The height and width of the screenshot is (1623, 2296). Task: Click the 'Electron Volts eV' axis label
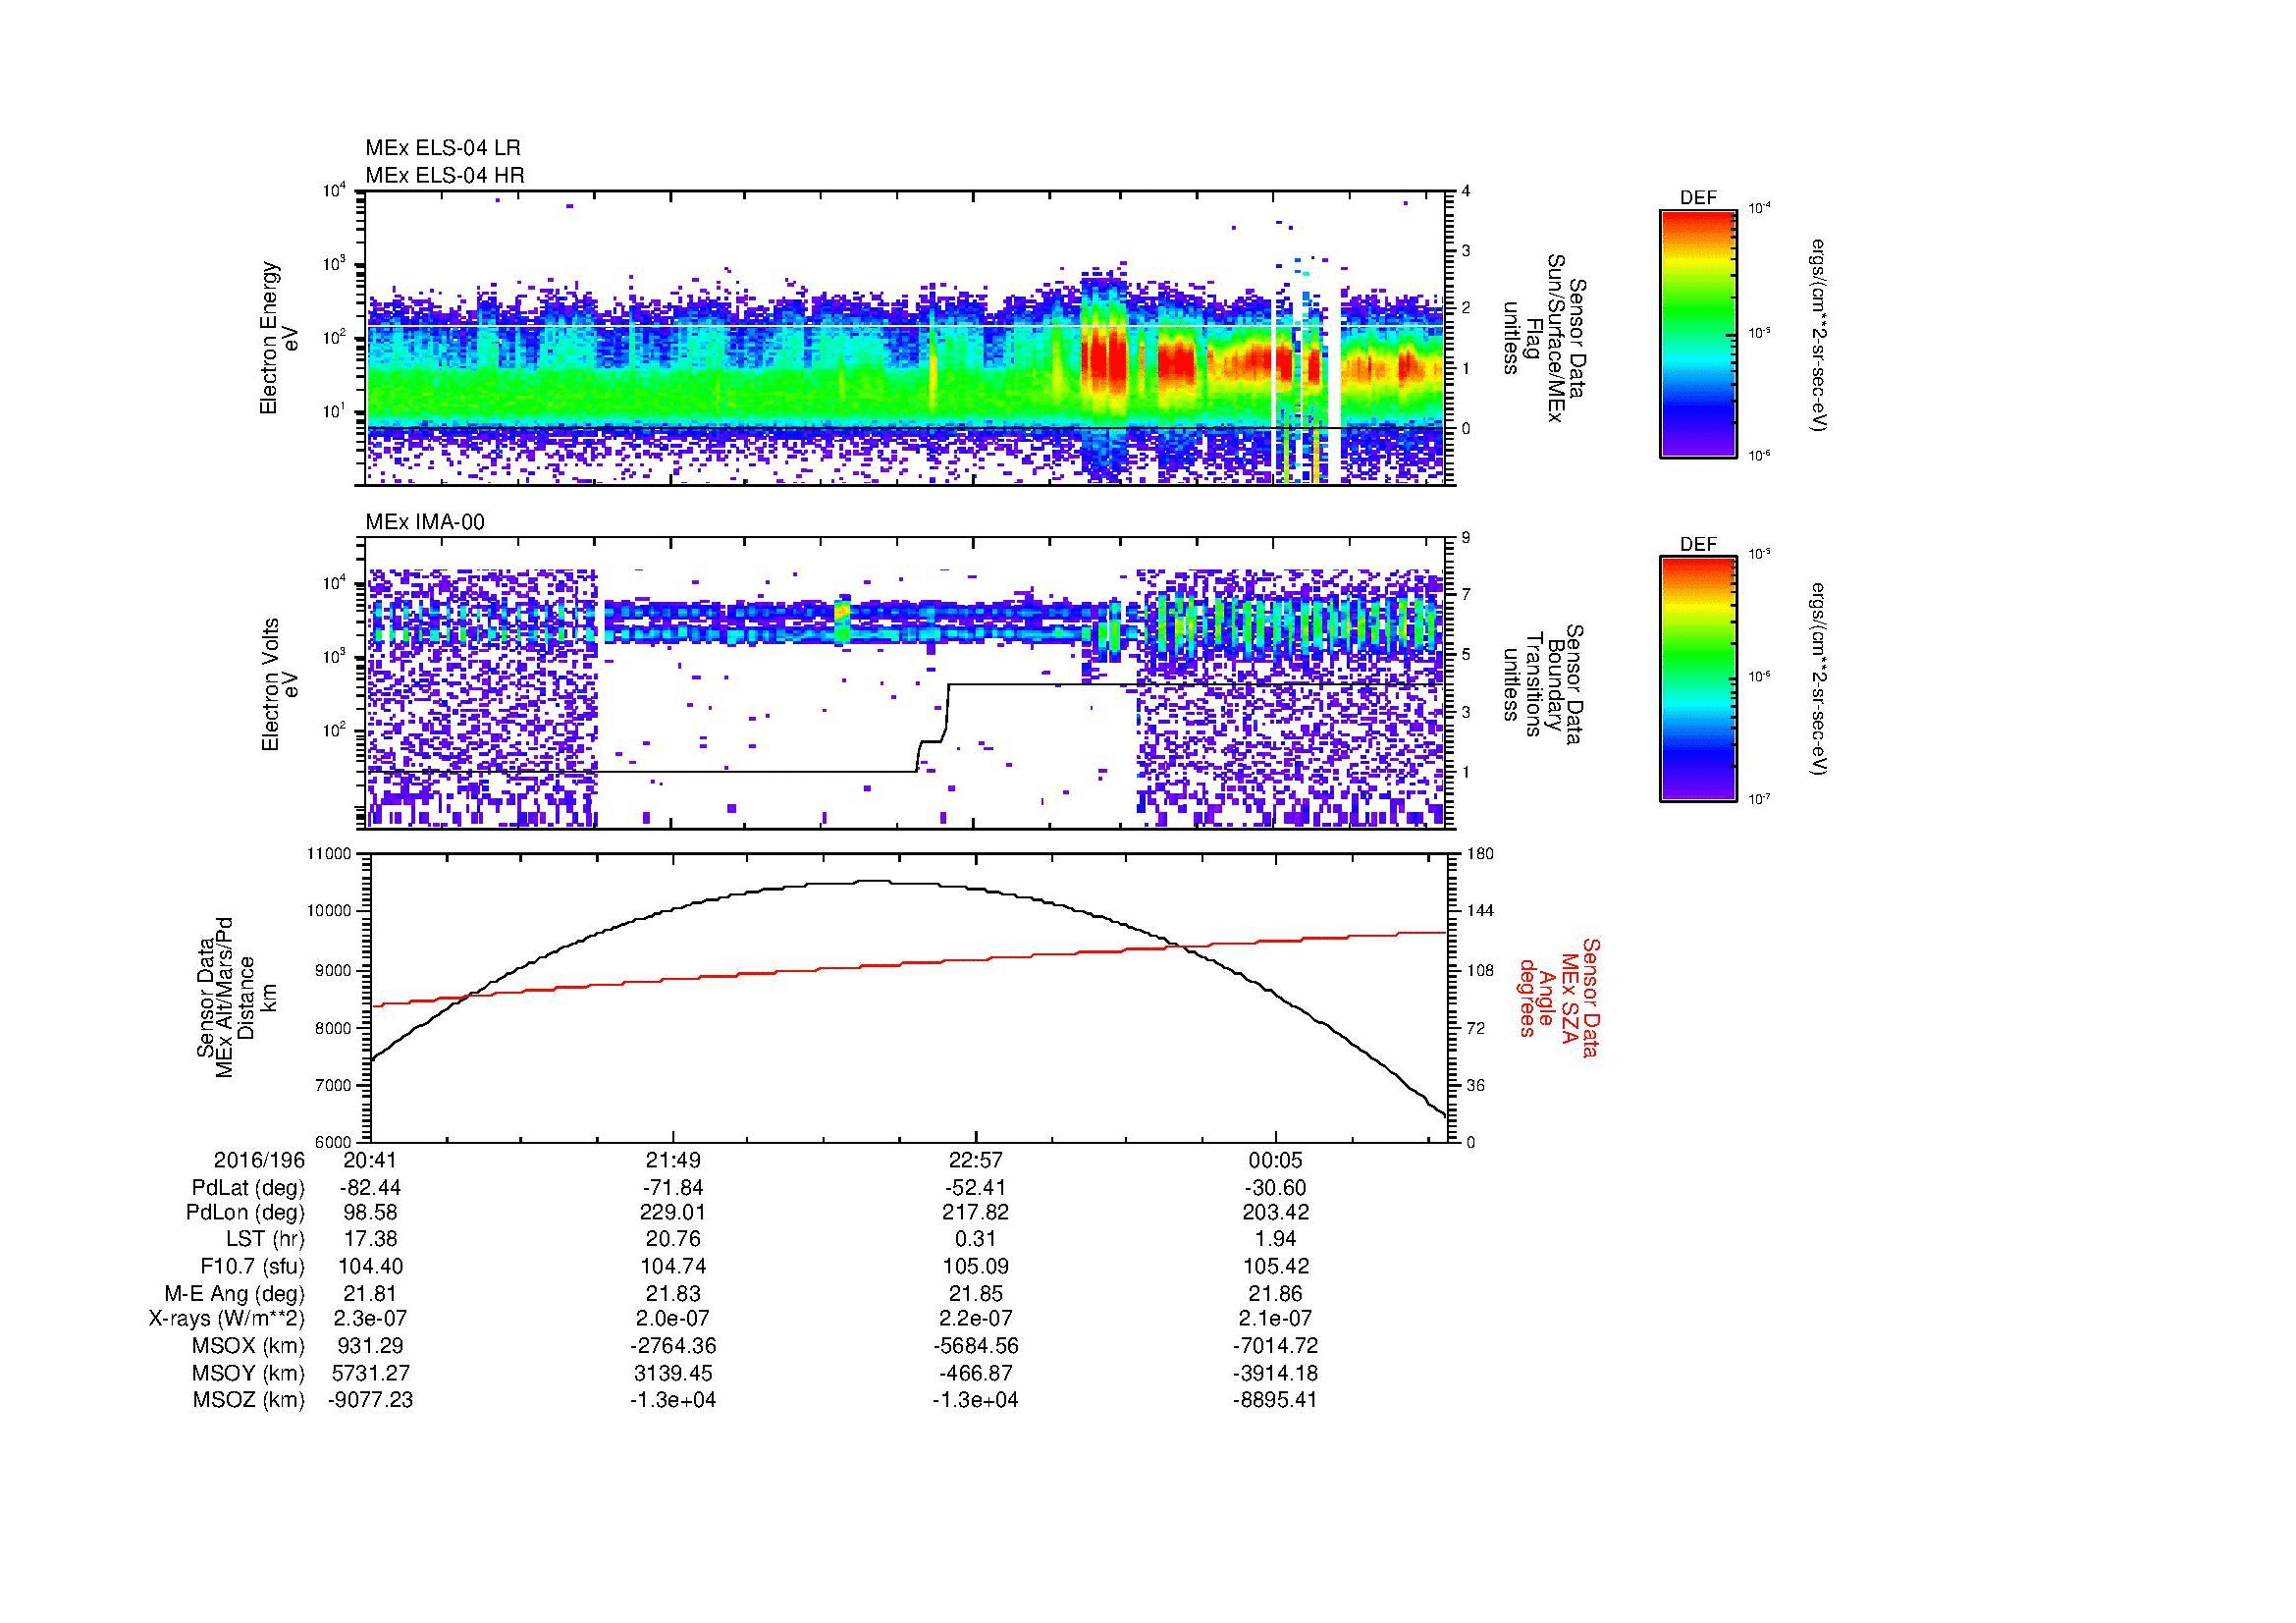279,684
